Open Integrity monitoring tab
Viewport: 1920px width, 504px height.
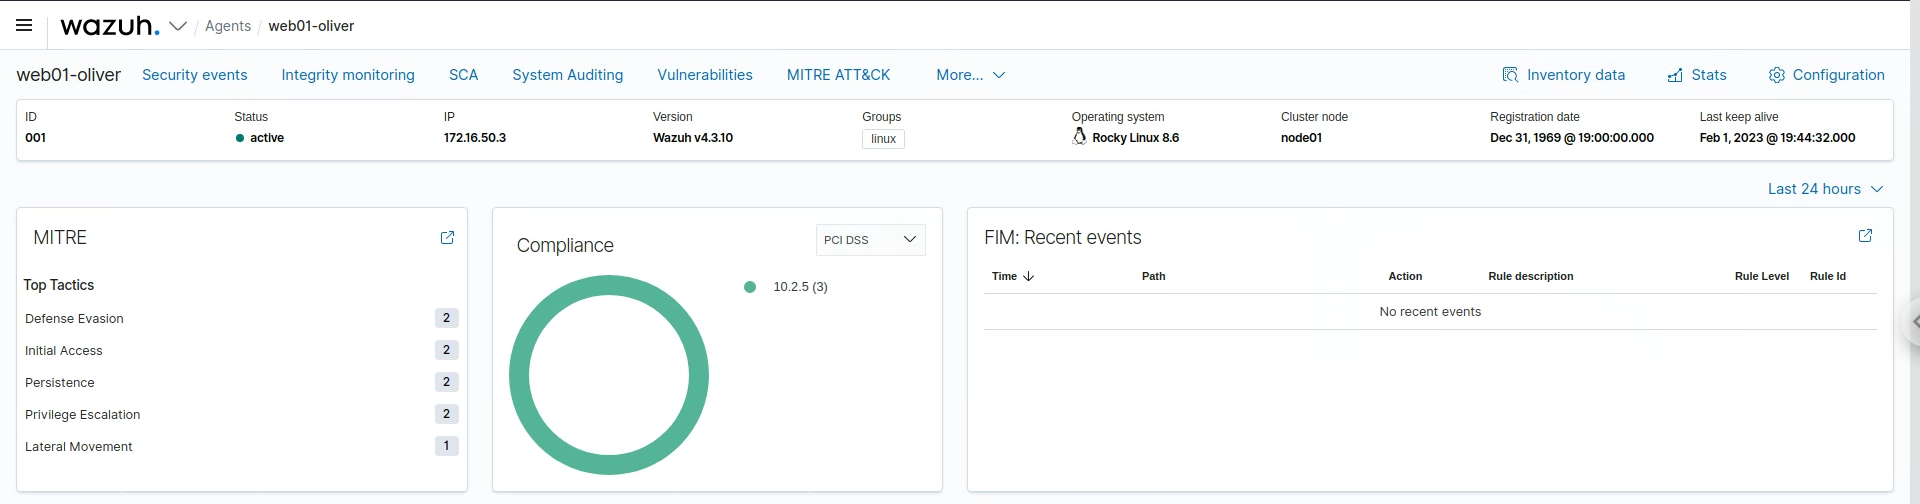348,75
